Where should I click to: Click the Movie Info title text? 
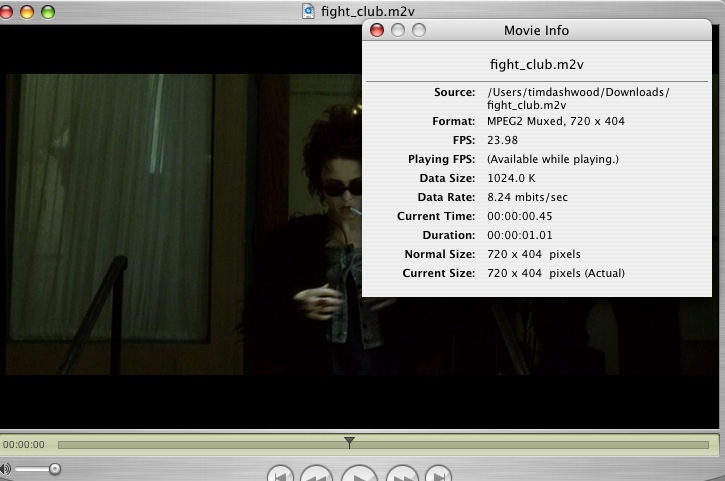coord(536,31)
